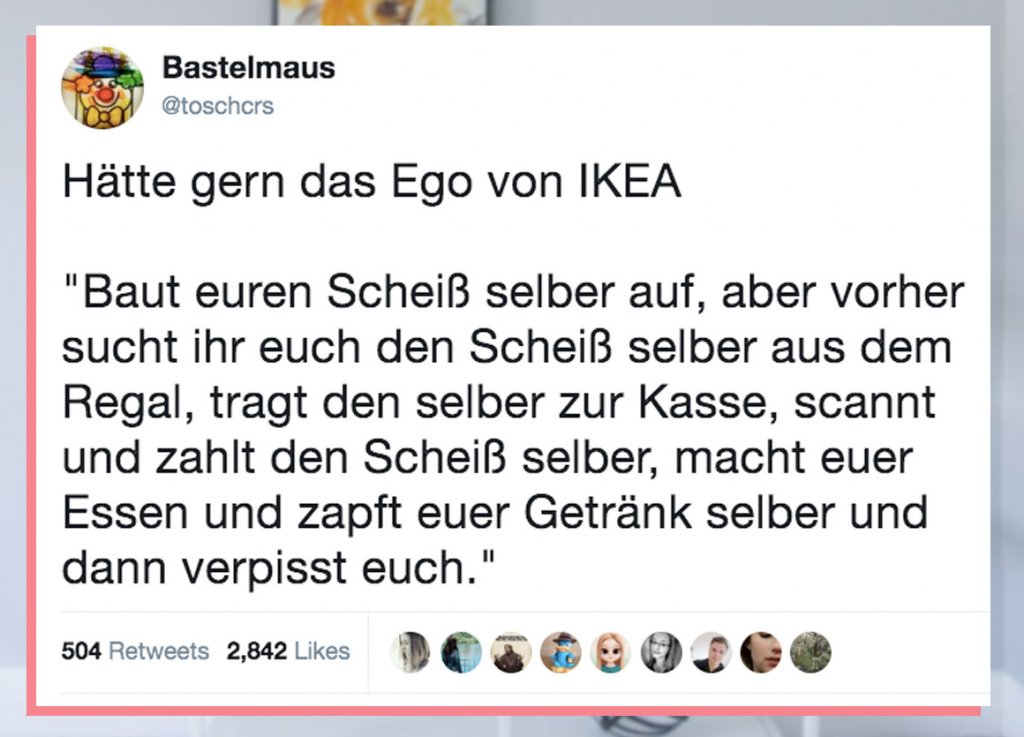Click the avatar of man in dark shirt
This screenshot has width=1024, height=737.
[x=711, y=652]
